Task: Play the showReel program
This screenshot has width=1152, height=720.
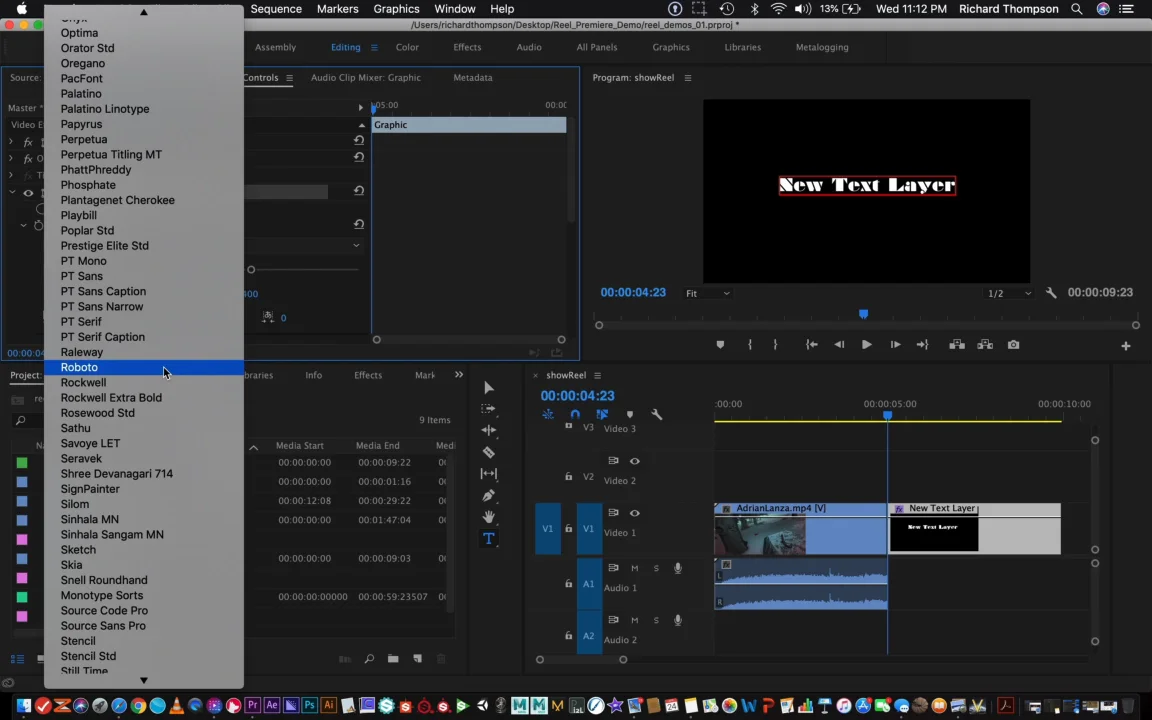Action: pyautogui.click(x=867, y=345)
